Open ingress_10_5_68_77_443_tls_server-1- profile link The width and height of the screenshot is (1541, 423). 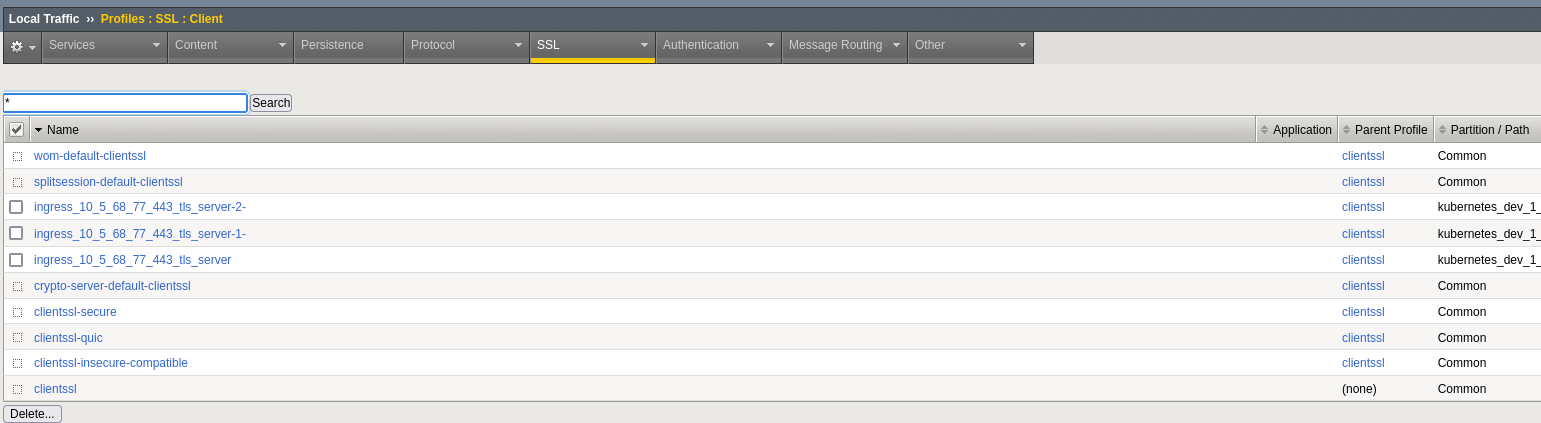(140, 233)
